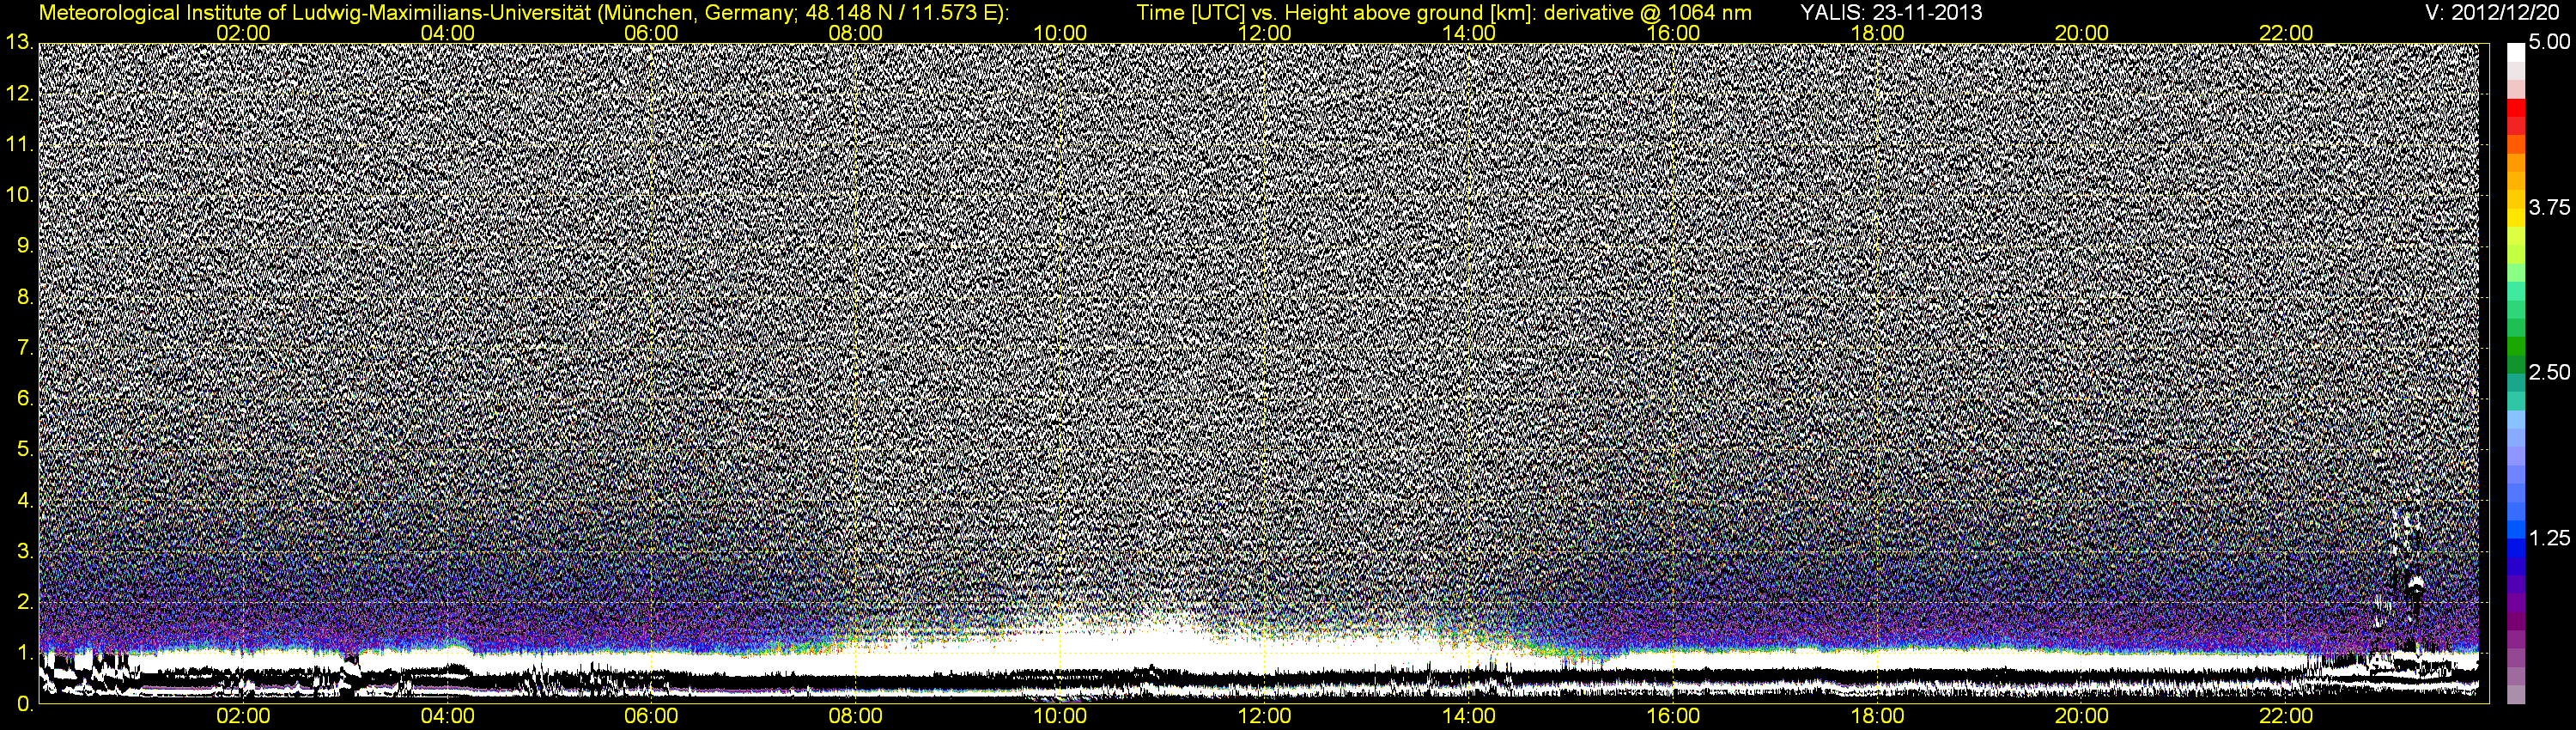The image size is (2576, 730).
Task: Click the '13.' height axis label
Action: pyautogui.click(x=20, y=42)
